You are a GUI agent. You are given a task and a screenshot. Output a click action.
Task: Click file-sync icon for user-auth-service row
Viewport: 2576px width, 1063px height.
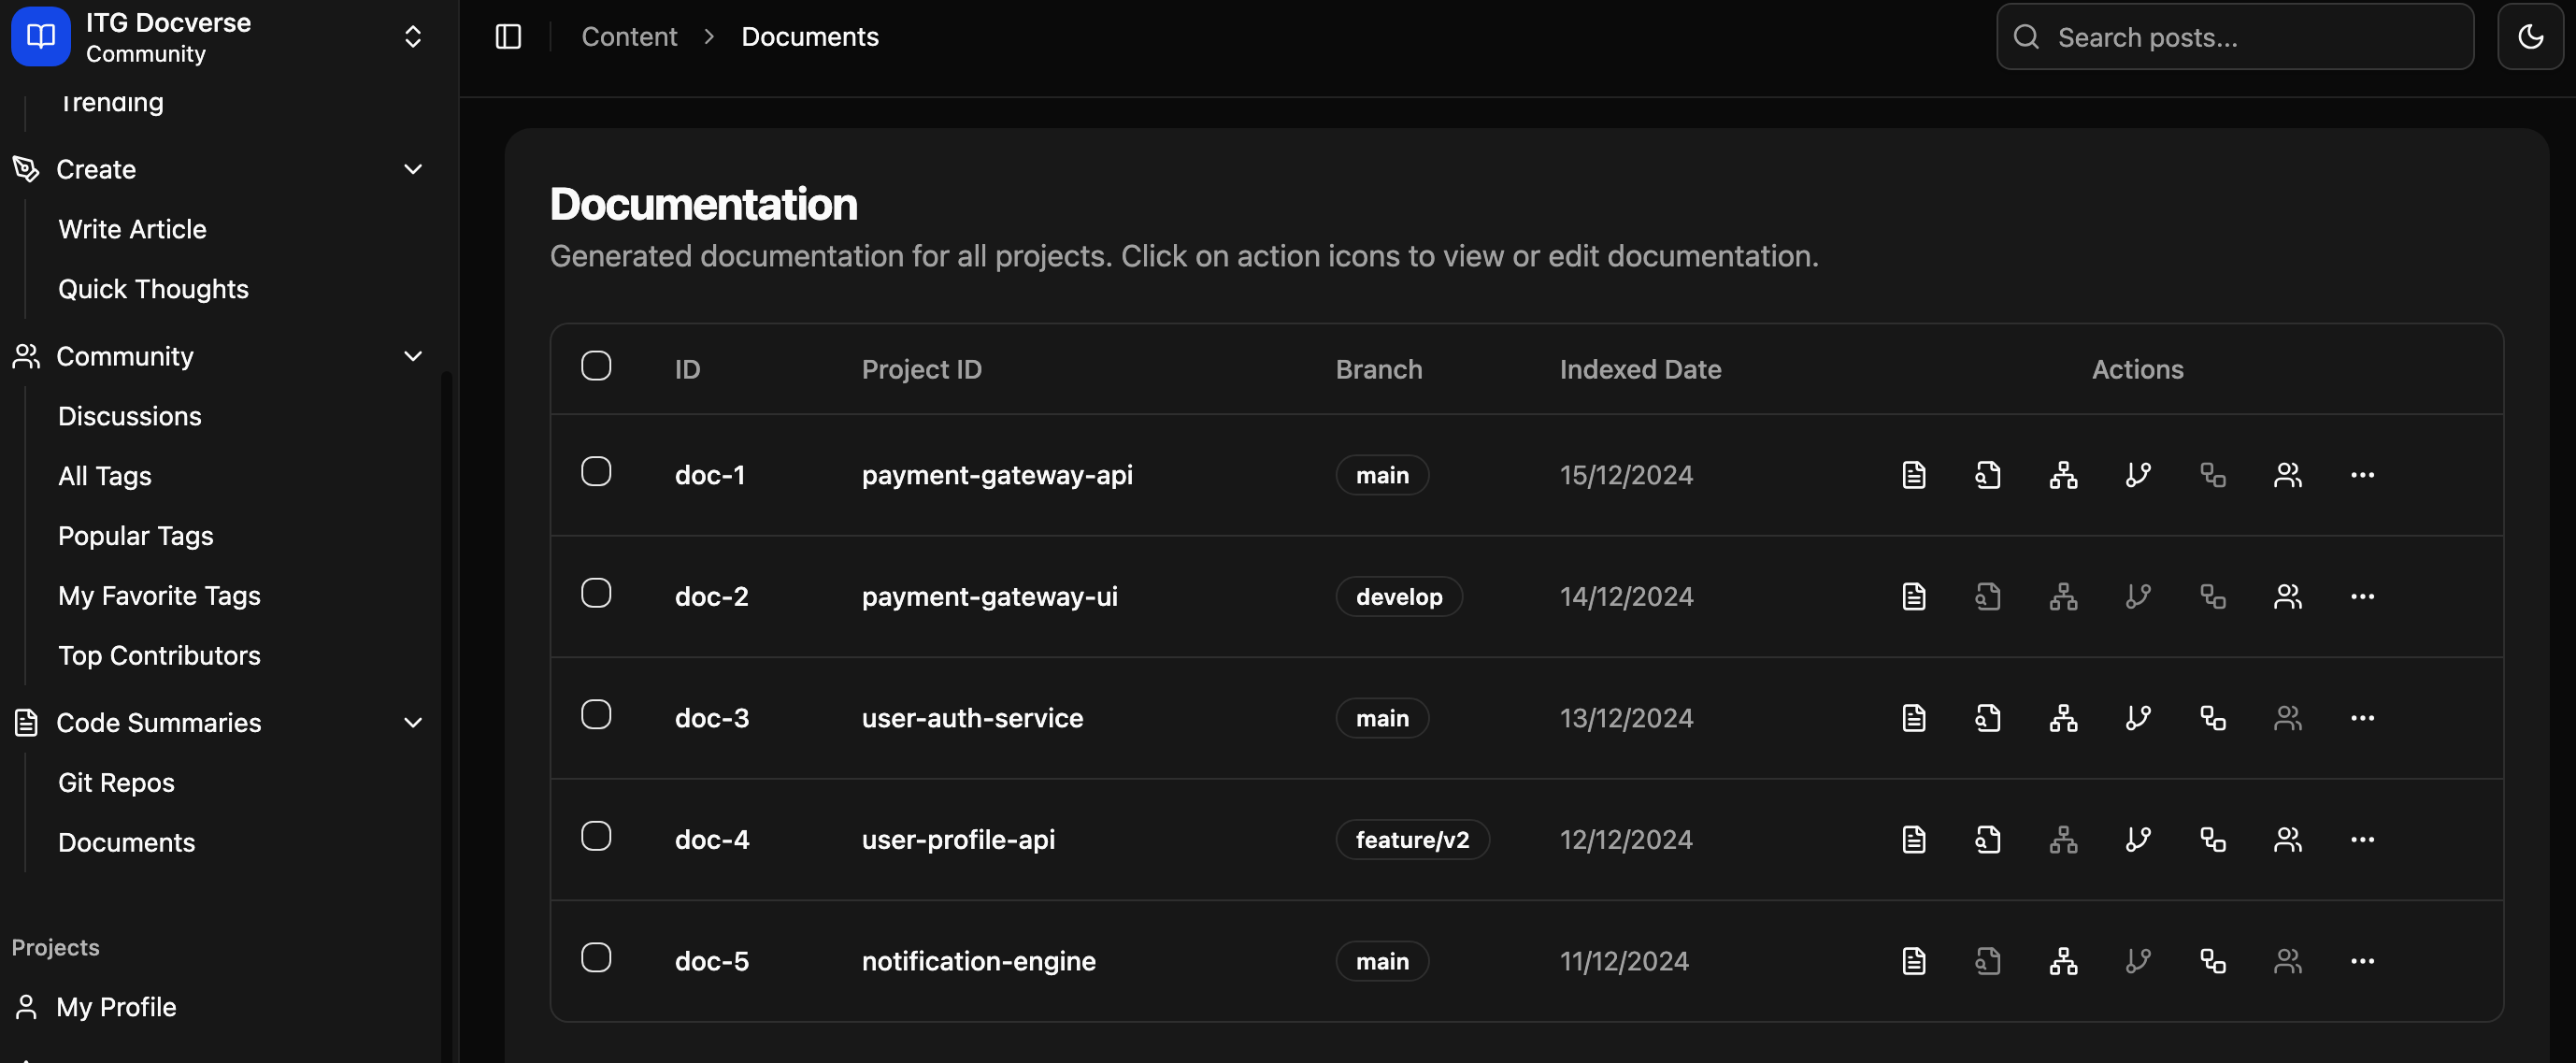1988,718
